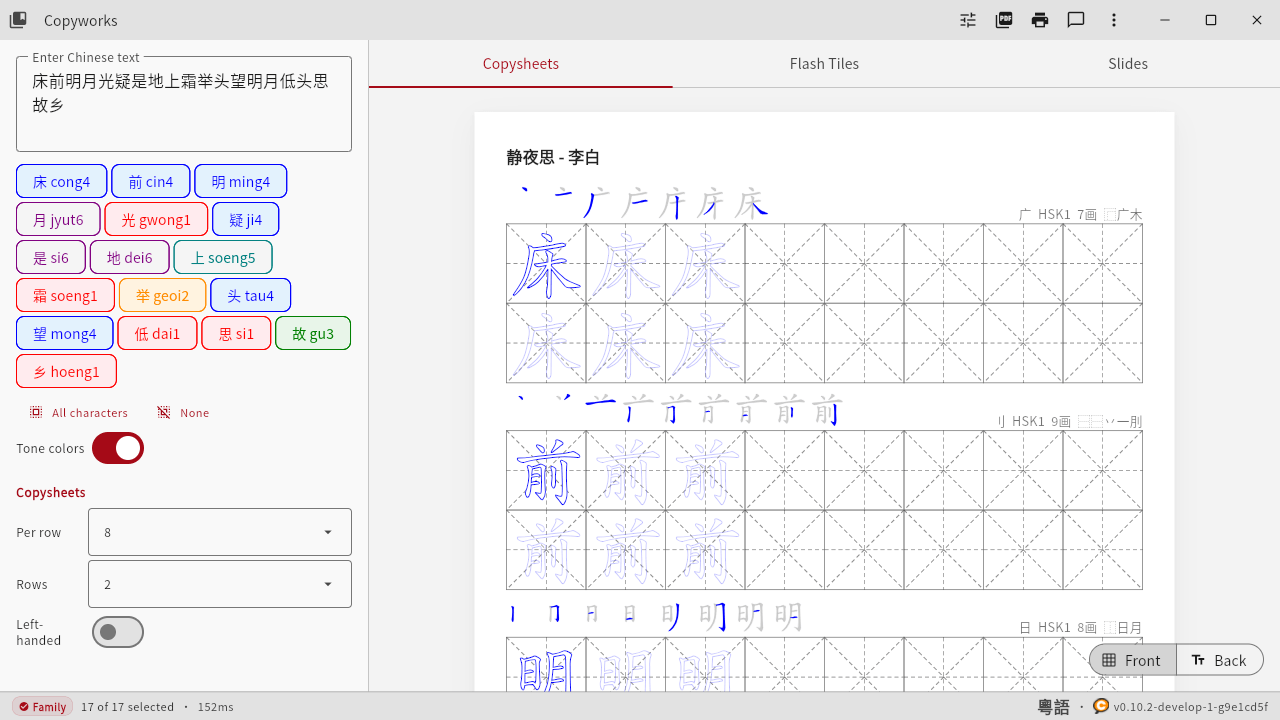1280x720 pixels.
Task: Disable the Tone colors toggle
Action: (117, 448)
